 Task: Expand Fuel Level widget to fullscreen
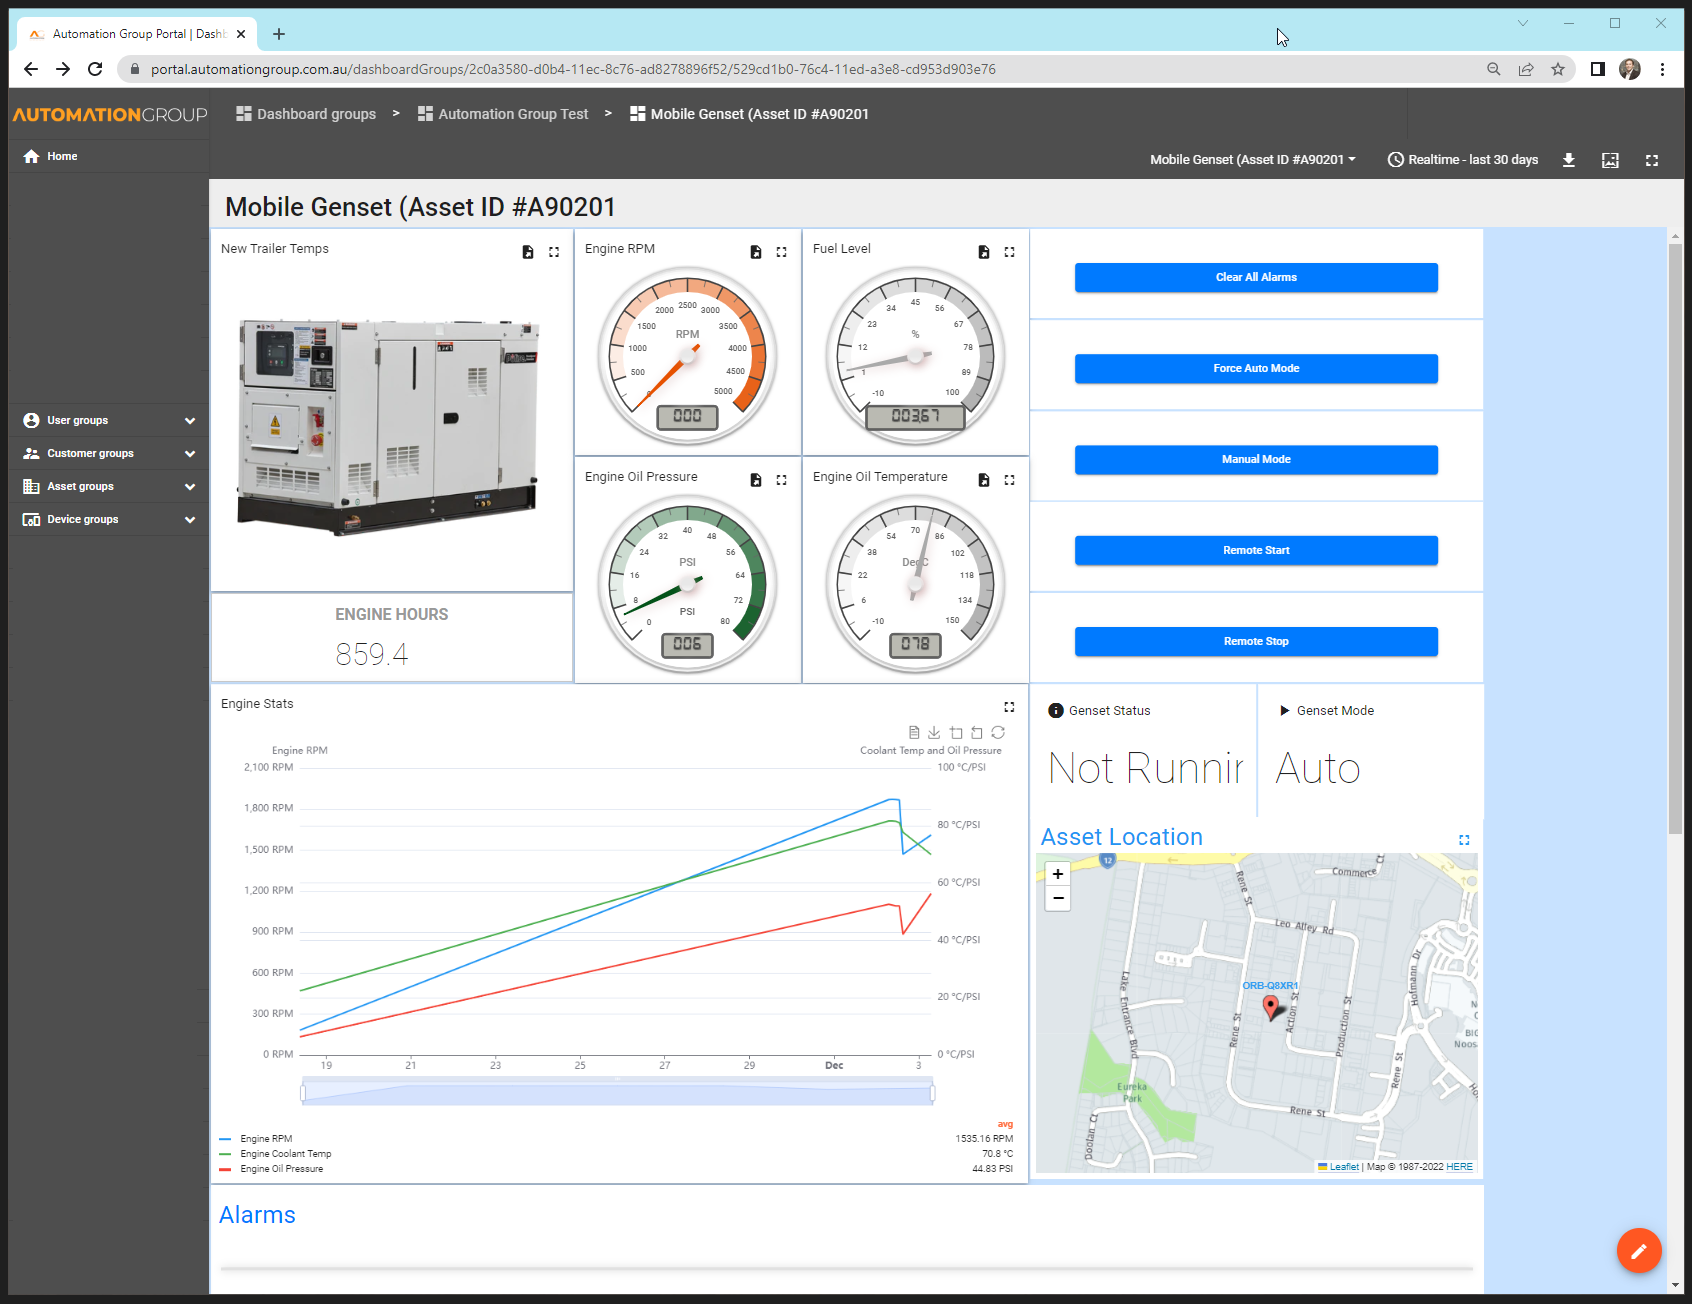1009,252
